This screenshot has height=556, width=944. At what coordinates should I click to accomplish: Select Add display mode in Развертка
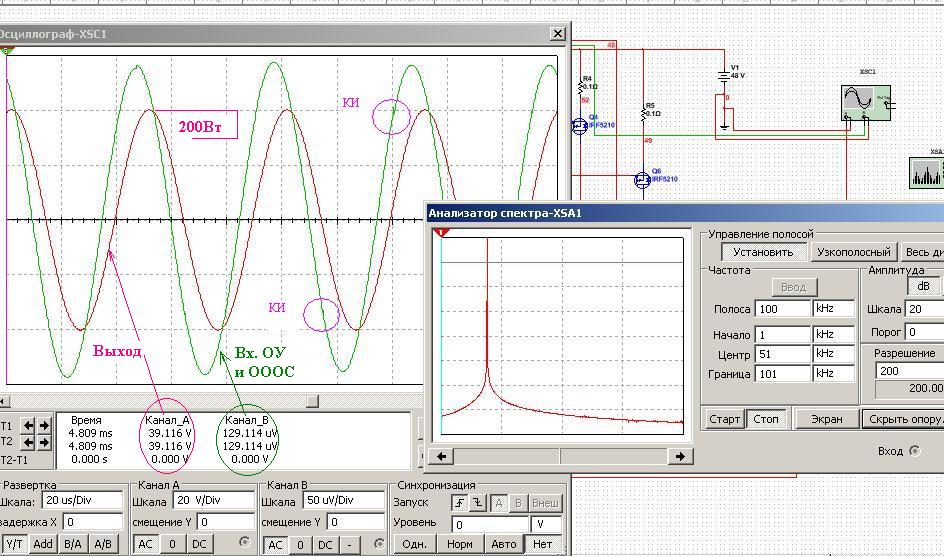[x=42, y=544]
